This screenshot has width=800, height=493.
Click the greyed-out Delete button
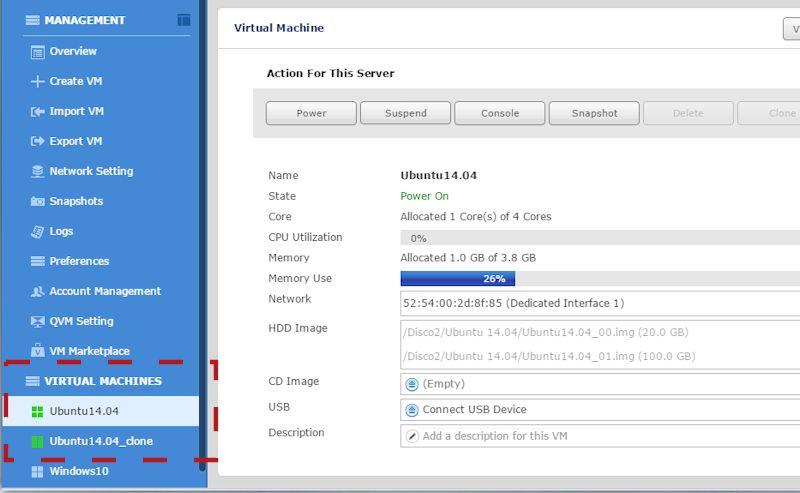point(688,113)
